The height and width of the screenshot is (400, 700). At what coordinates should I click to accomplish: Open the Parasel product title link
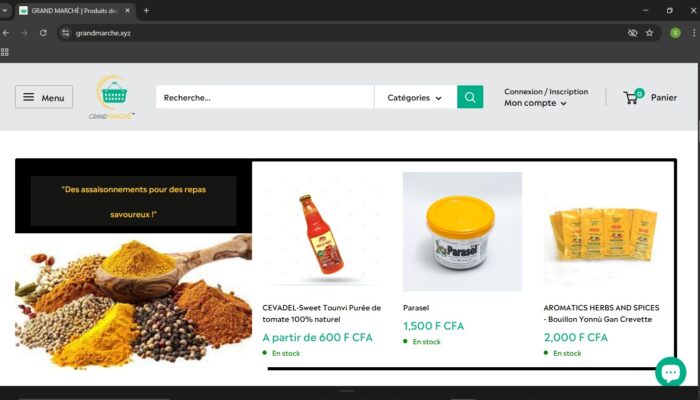(416, 308)
